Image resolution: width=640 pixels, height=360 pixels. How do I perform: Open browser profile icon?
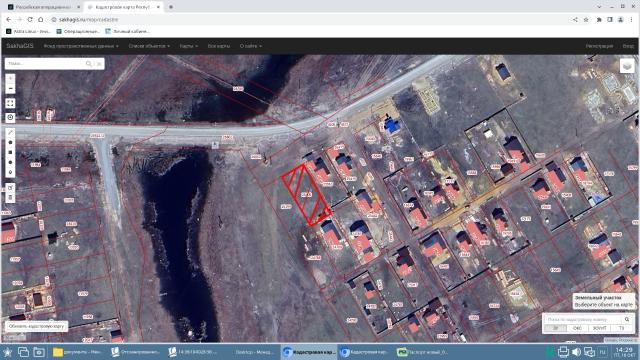(620, 19)
